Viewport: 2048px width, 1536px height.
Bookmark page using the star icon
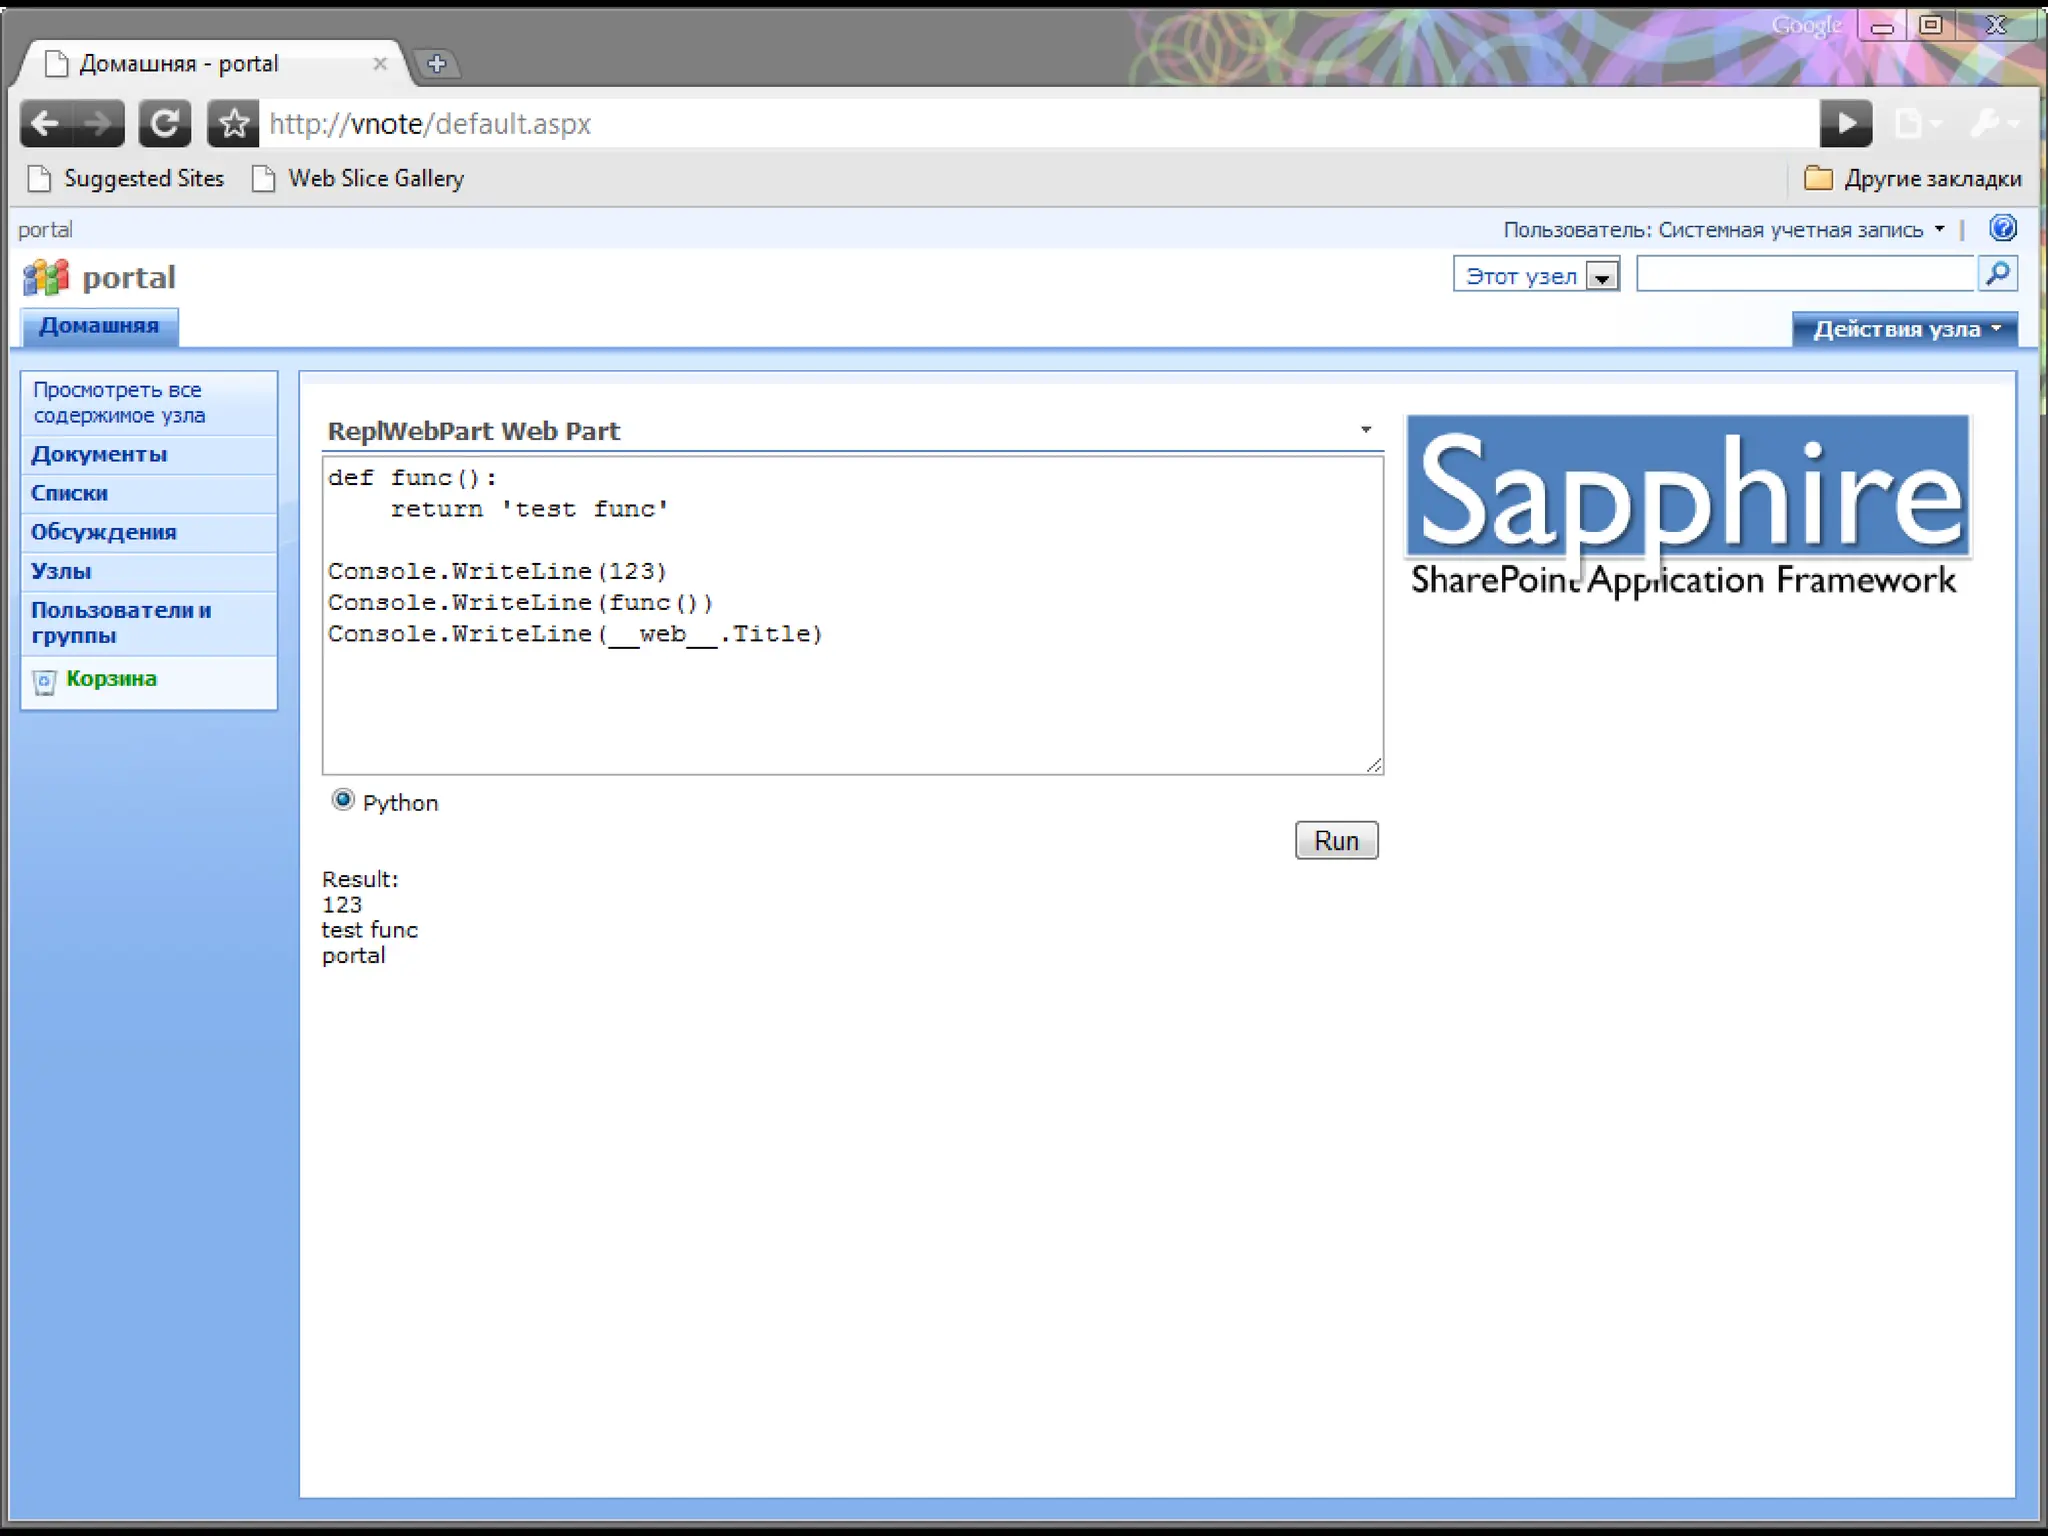[234, 124]
